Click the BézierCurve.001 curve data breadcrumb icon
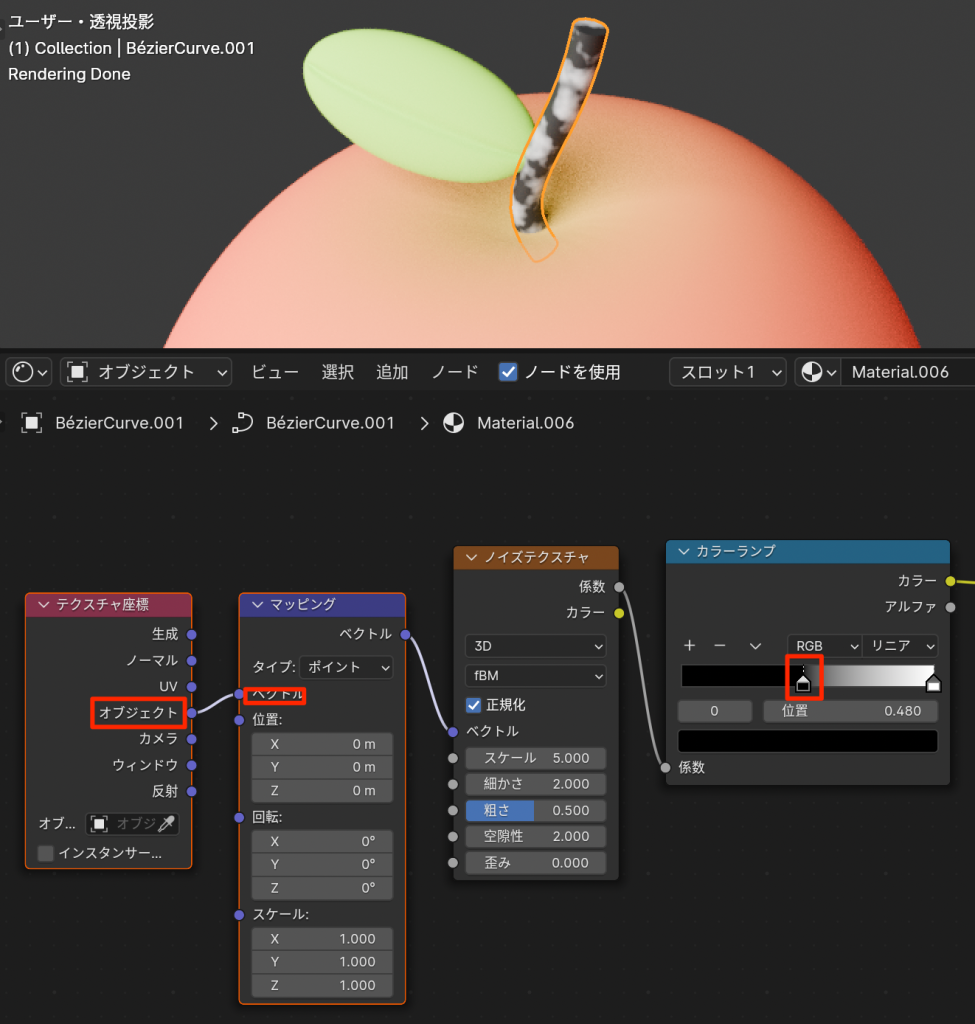 click(x=243, y=423)
